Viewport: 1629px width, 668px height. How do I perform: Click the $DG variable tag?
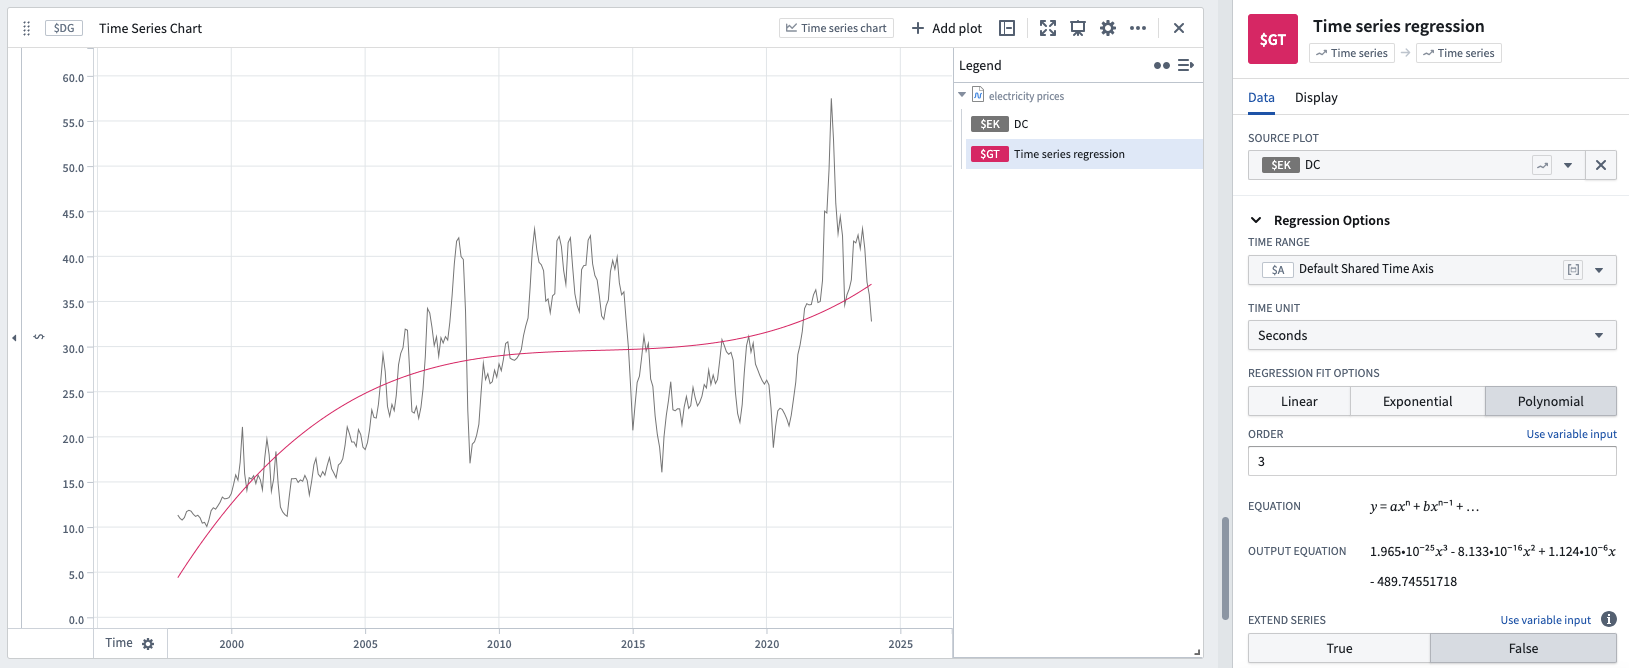pos(64,28)
